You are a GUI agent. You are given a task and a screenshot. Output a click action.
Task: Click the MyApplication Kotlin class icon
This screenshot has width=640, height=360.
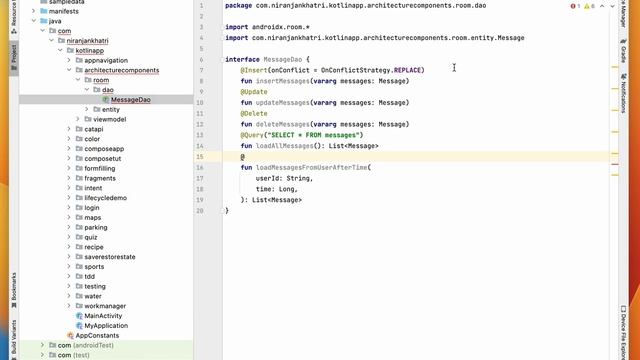79,325
